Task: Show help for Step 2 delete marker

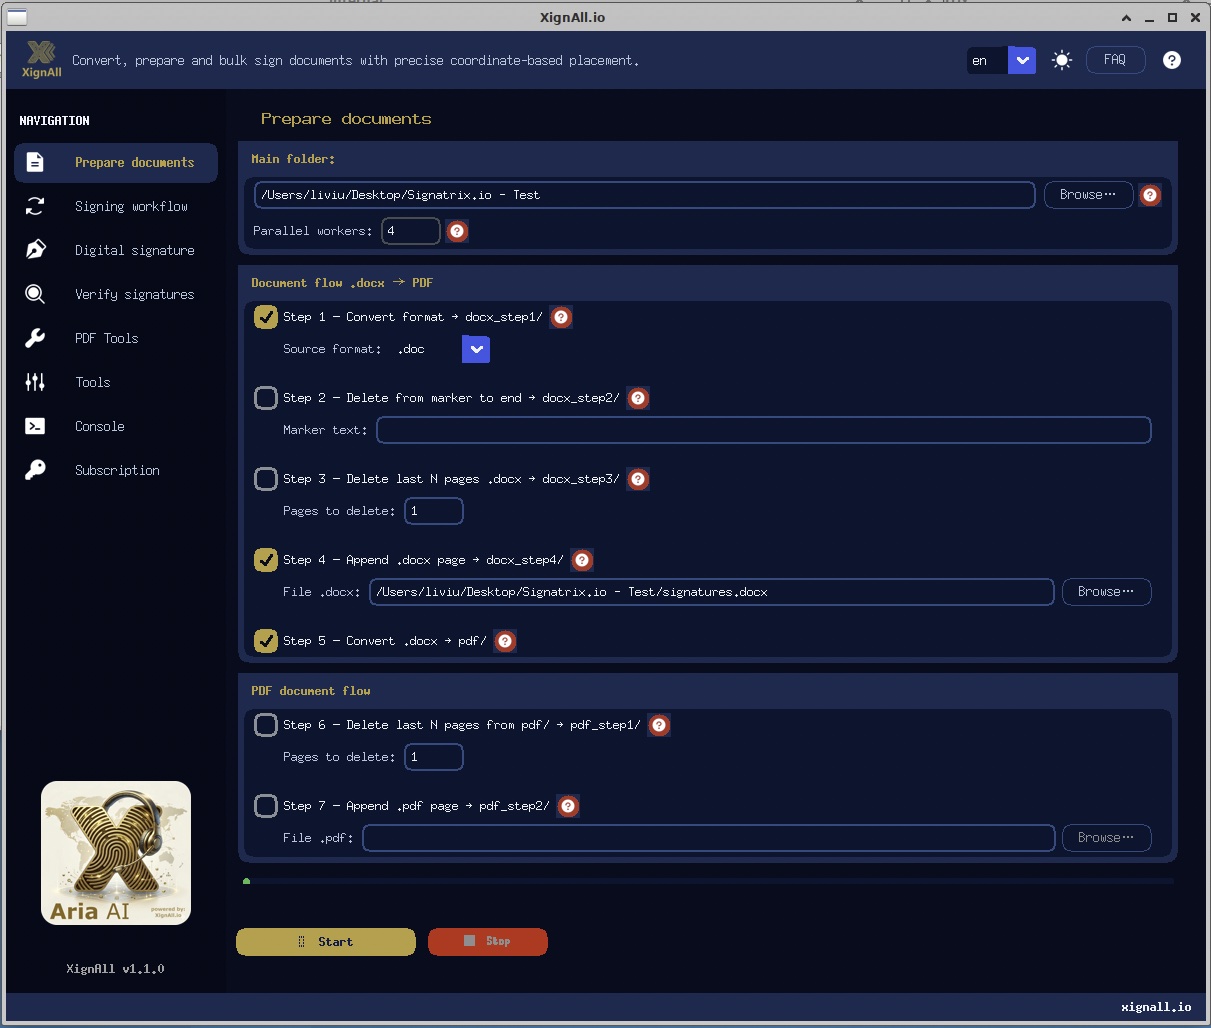Action: tap(638, 398)
